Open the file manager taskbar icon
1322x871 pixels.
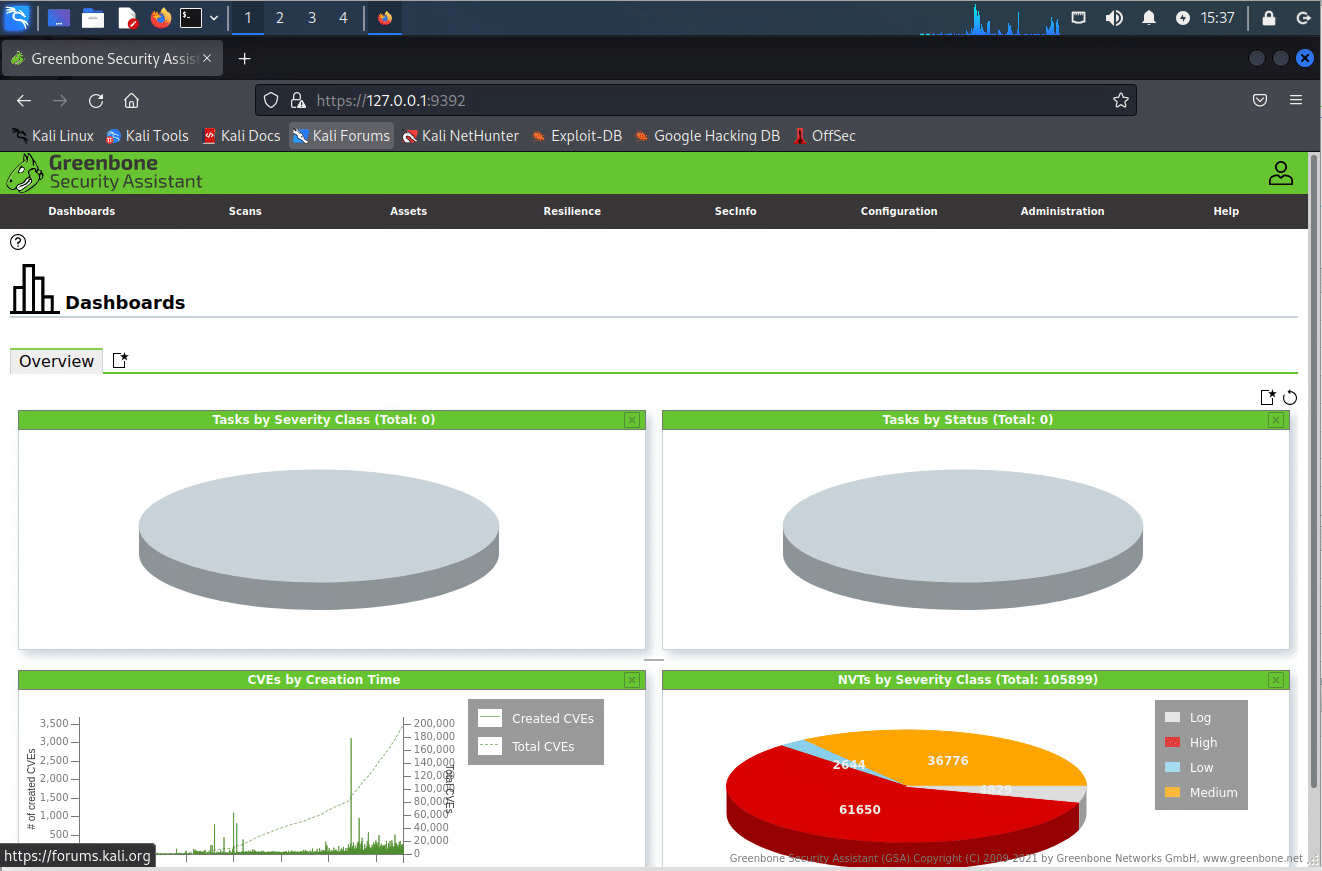tap(93, 18)
